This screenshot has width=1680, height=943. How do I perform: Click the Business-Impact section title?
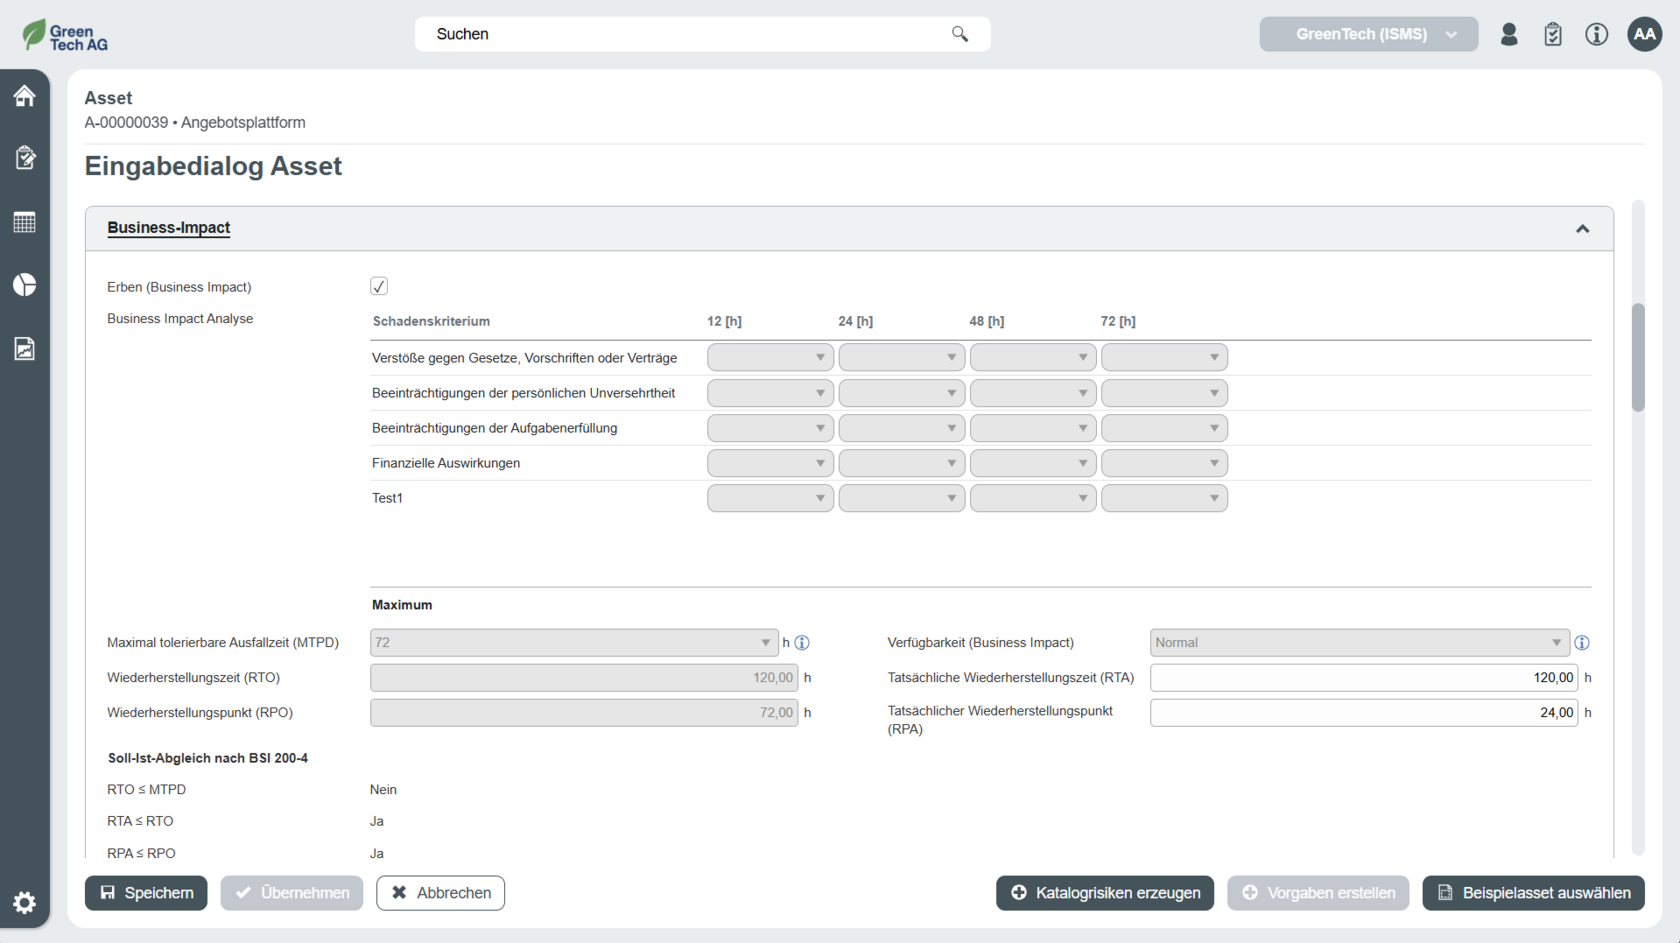click(169, 228)
